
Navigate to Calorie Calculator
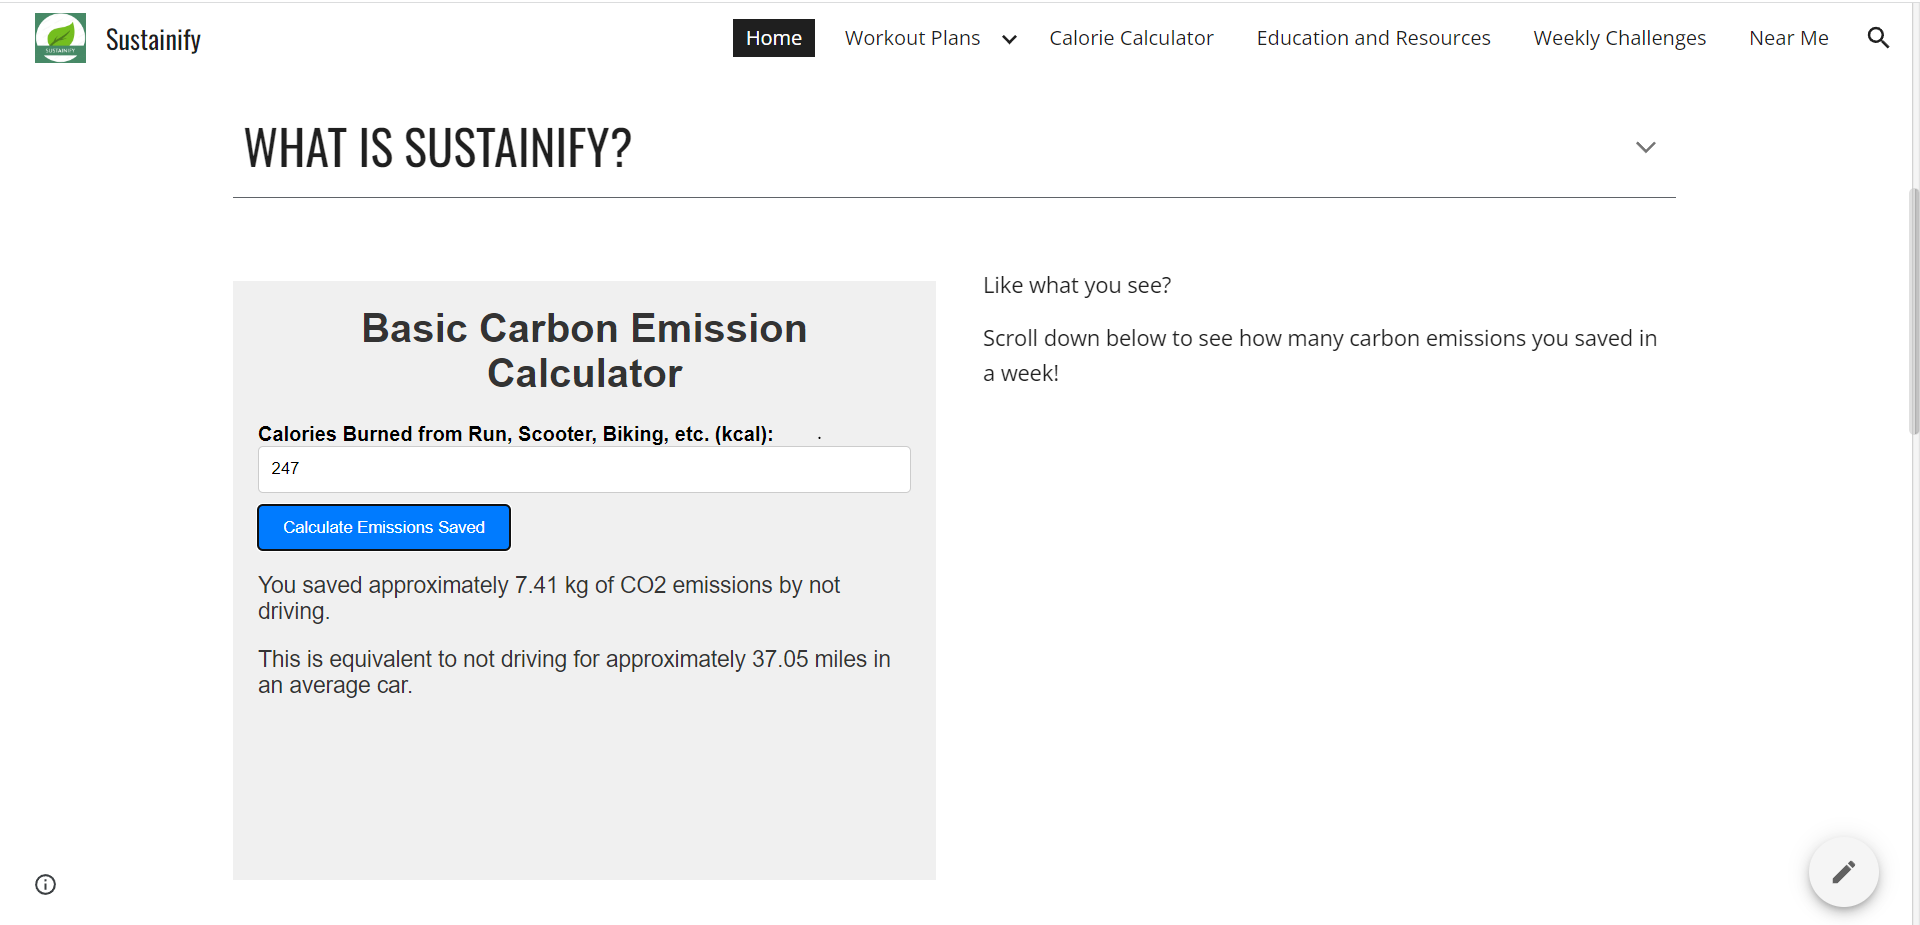(1131, 38)
